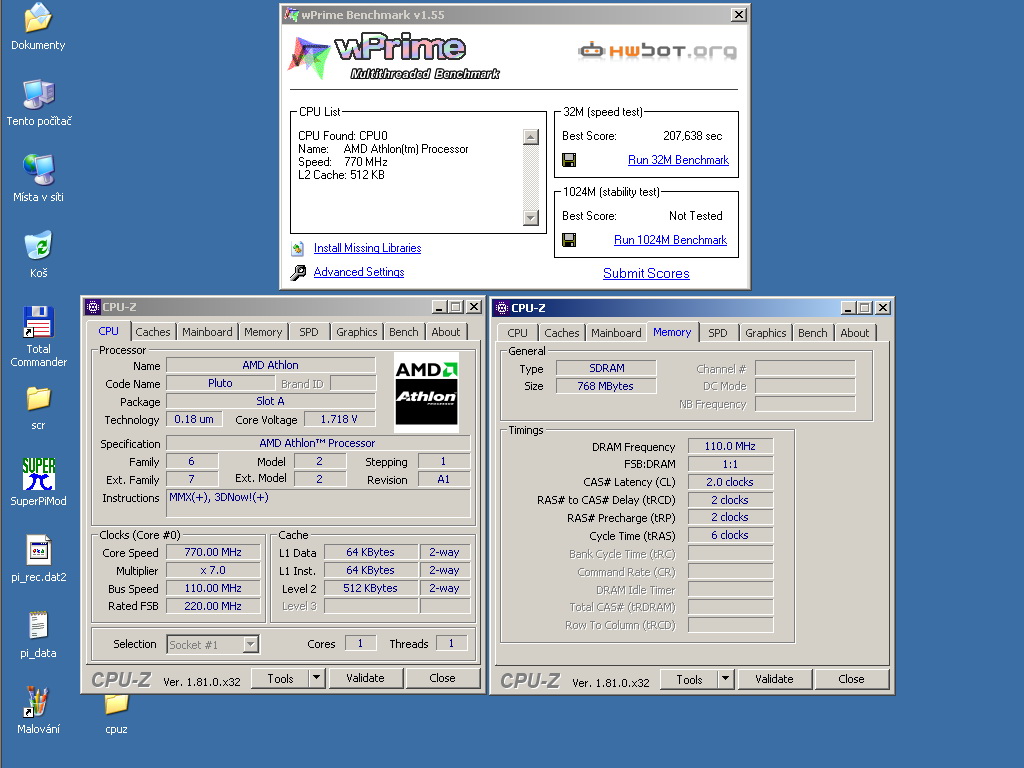Screen dimensions: 1024x768
Task: Open pi_data text file icon
Action: coord(39,626)
